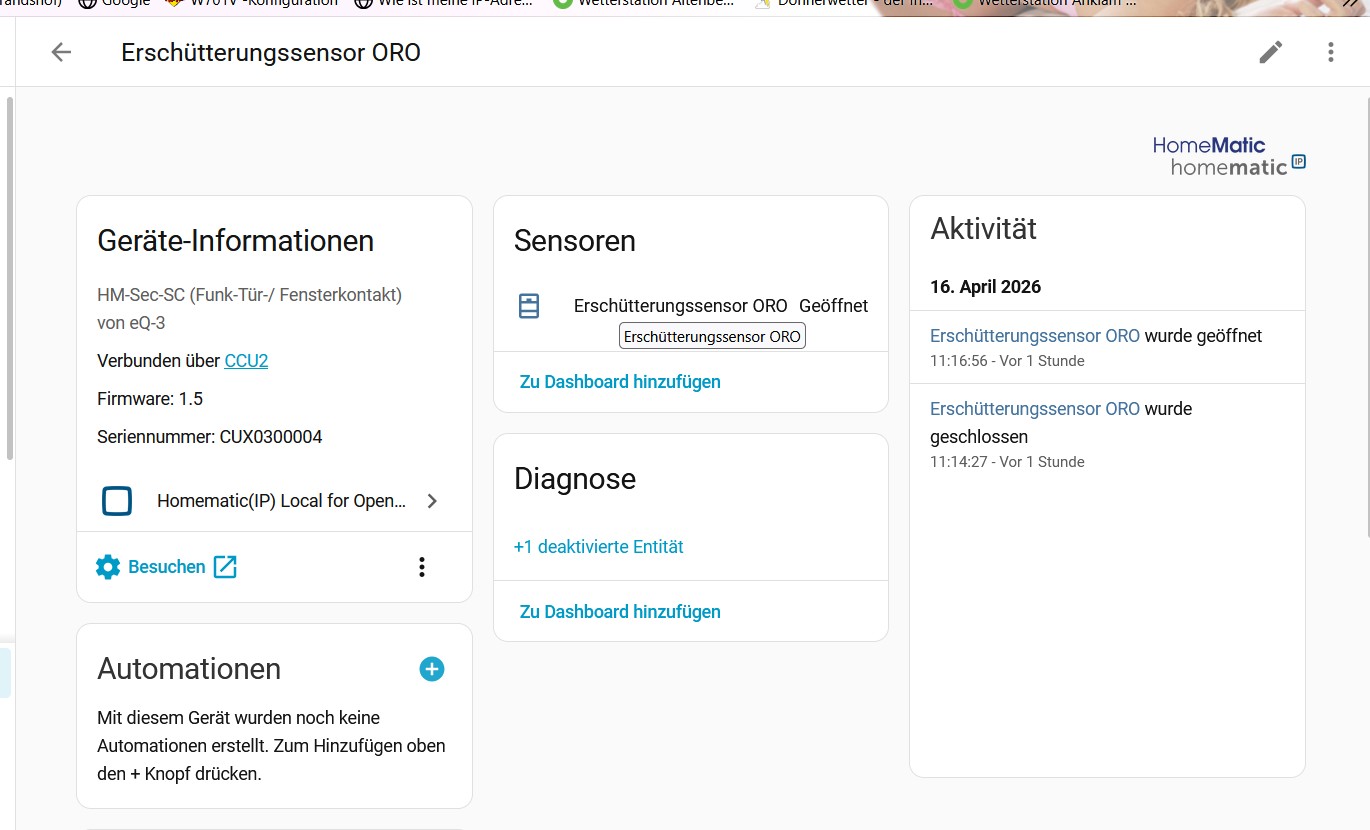
Task: Click the sensor entity icon
Action: 529,306
